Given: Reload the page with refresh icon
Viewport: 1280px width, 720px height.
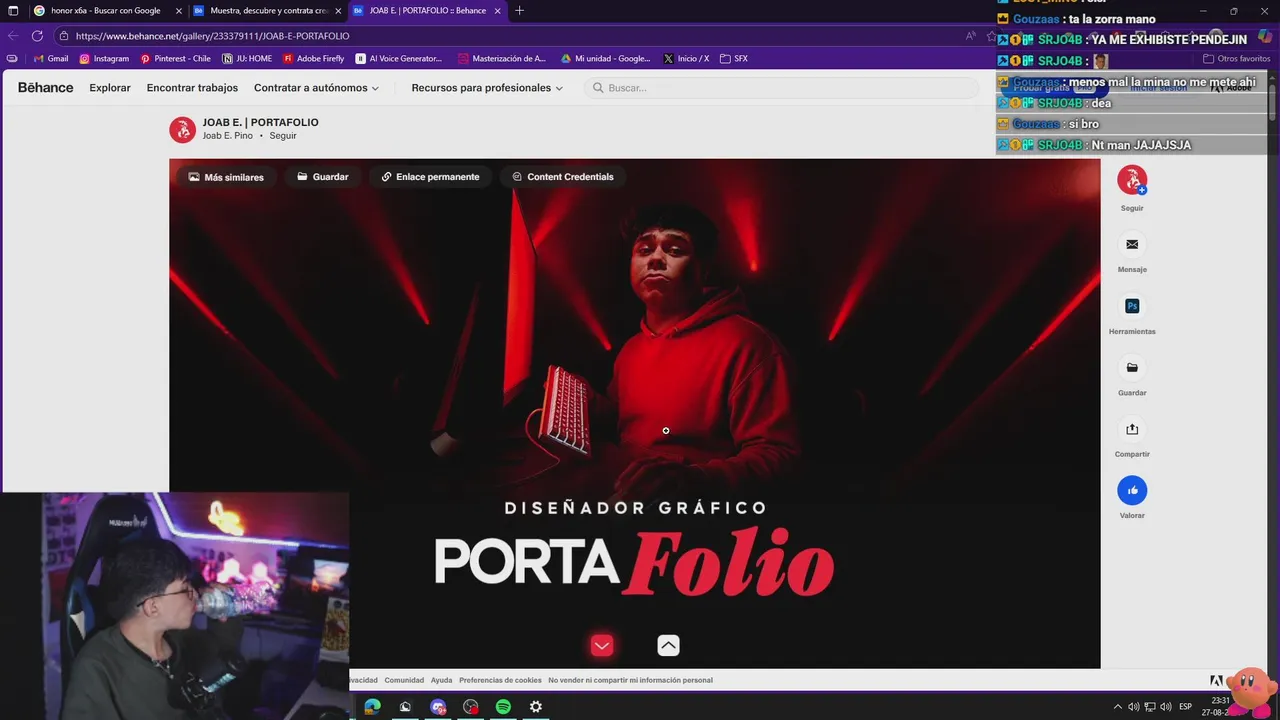Looking at the screenshot, I should pos(37,36).
